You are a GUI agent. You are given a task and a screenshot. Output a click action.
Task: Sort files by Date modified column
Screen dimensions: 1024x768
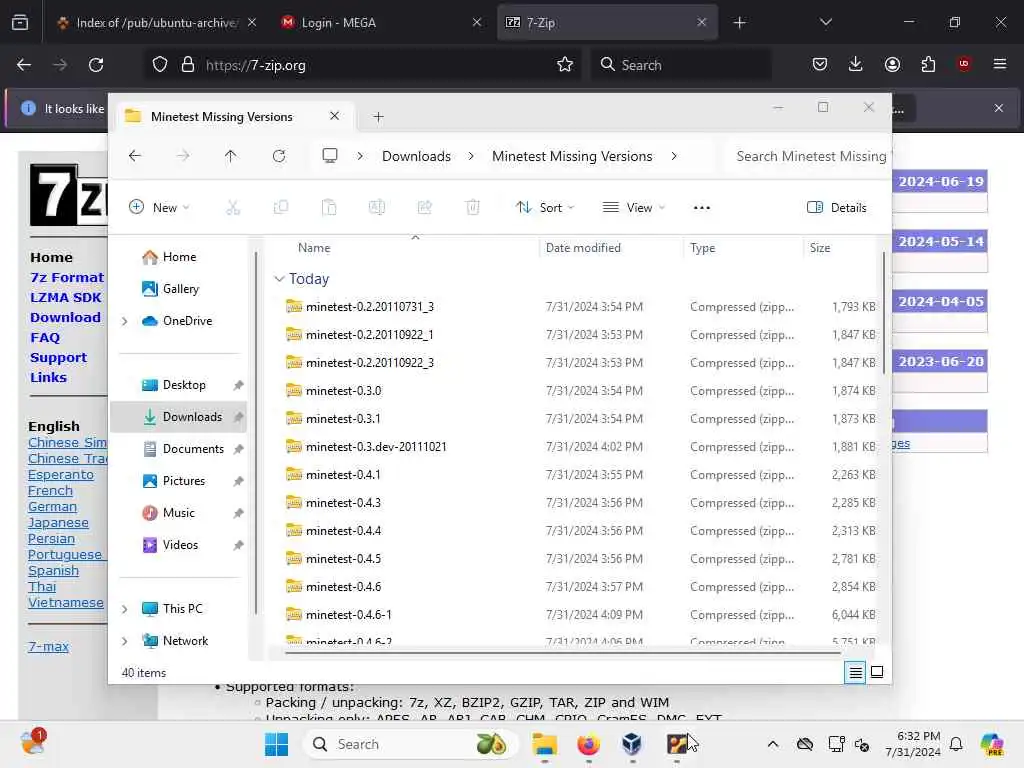pyautogui.click(x=583, y=248)
